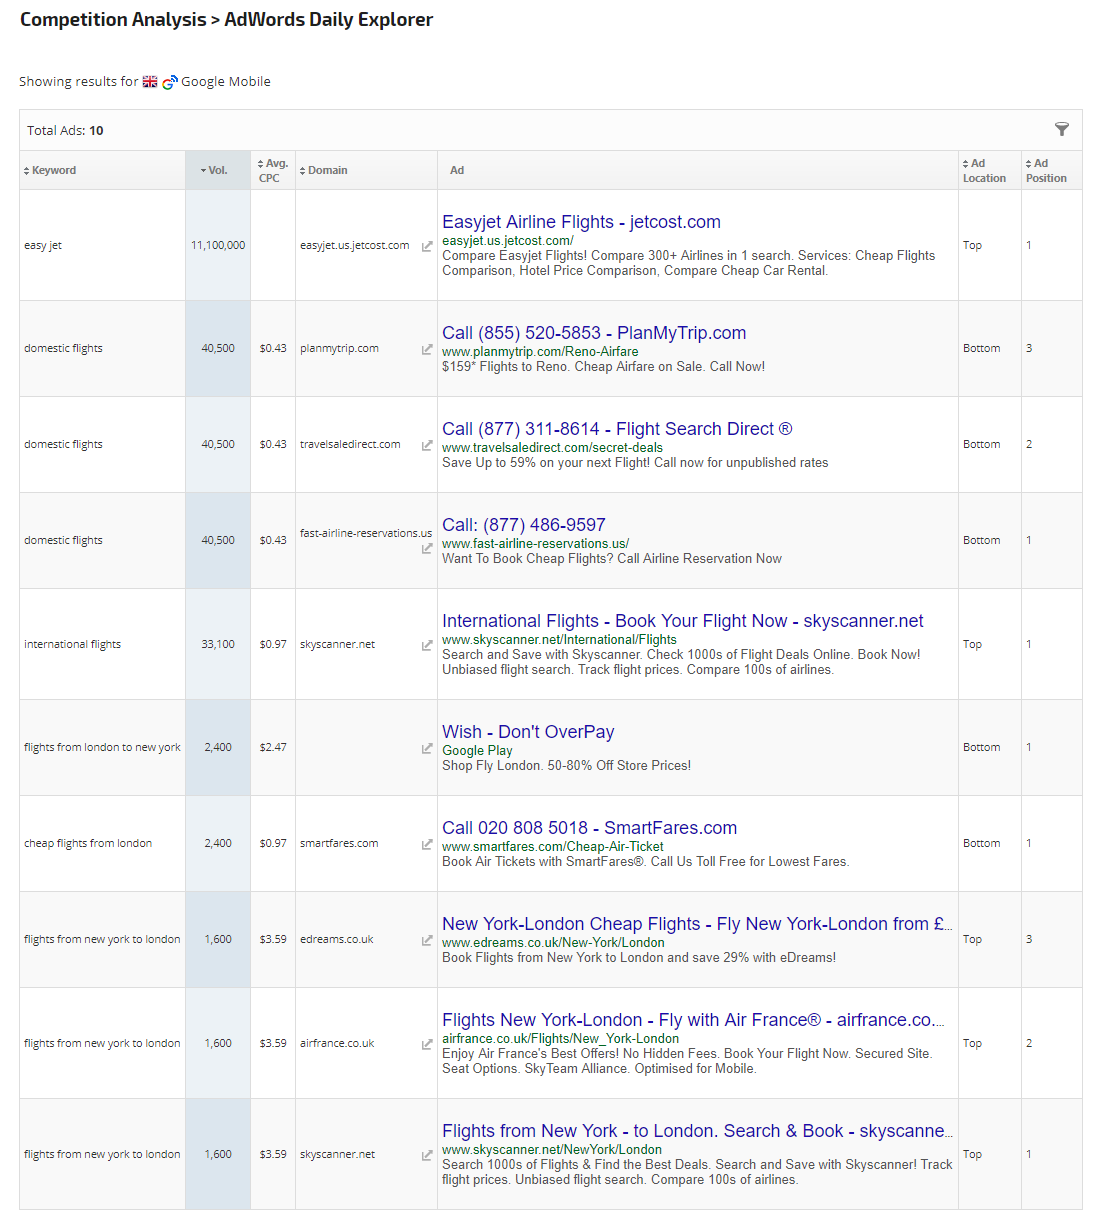
Task: Open Wish - Don't OverPay ad
Action: (528, 732)
